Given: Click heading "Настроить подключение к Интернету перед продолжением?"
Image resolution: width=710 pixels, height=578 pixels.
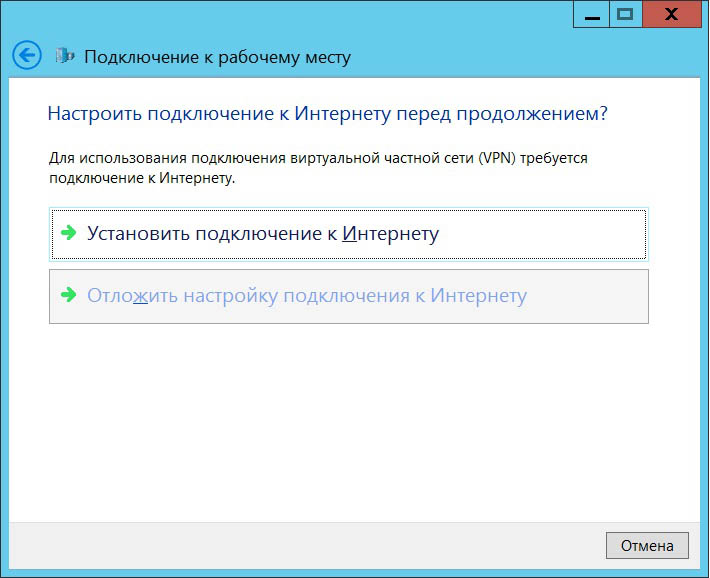Looking at the screenshot, I should pos(327,113).
